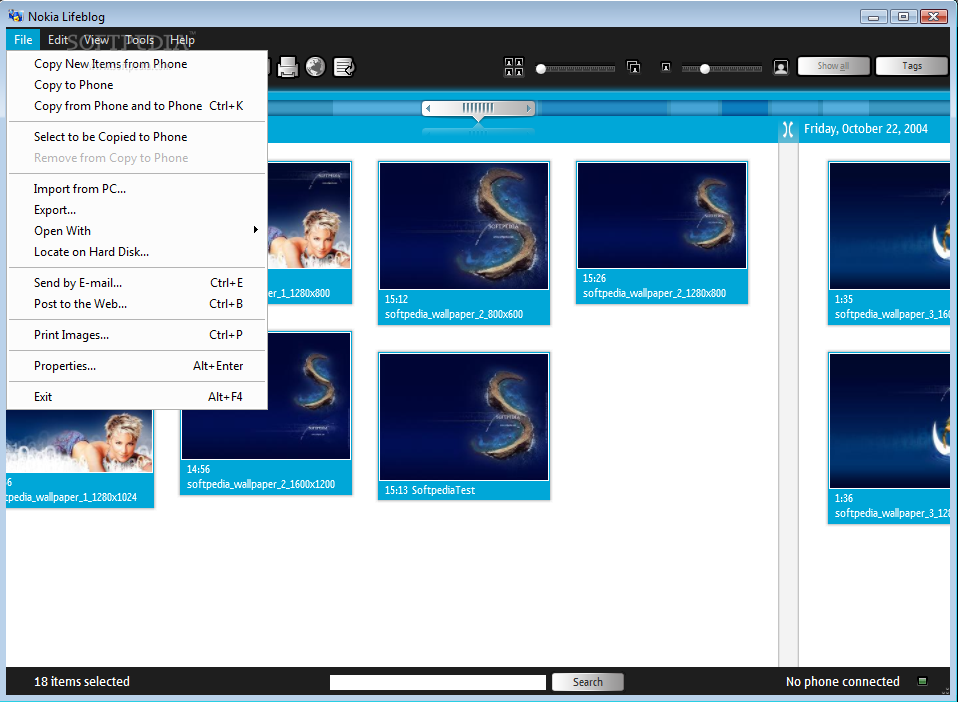This screenshot has width=958, height=702.
Task: Click the Friday, October 22, 2004 date header
Action: 866,129
